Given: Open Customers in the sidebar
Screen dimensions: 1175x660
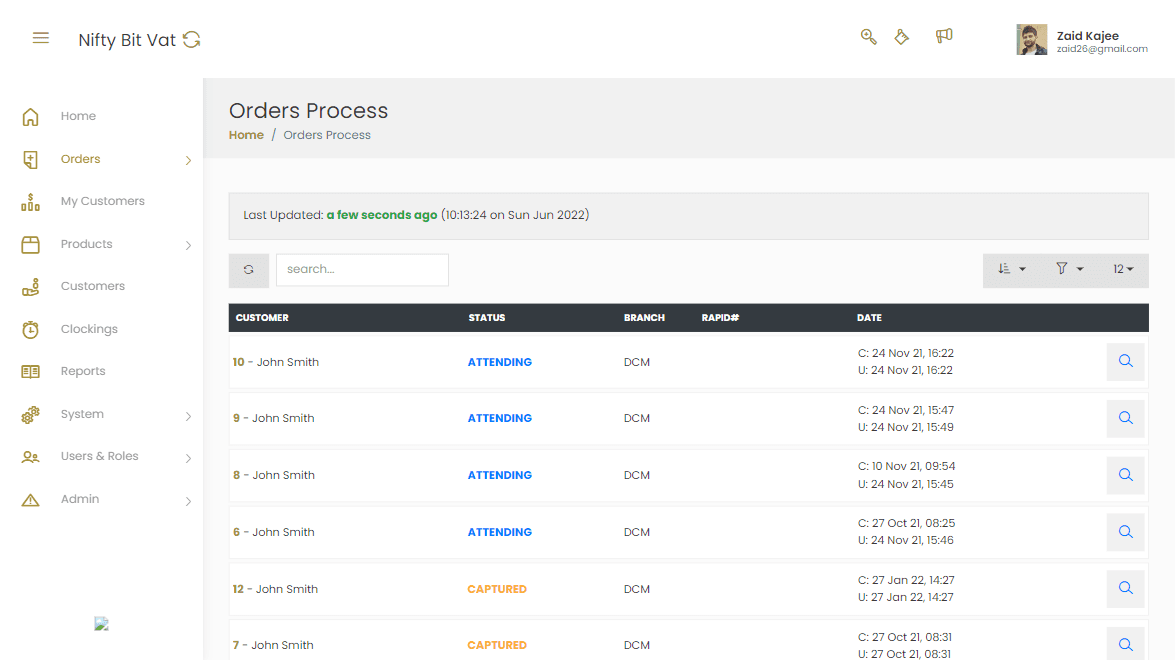Looking at the screenshot, I should pos(93,286).
